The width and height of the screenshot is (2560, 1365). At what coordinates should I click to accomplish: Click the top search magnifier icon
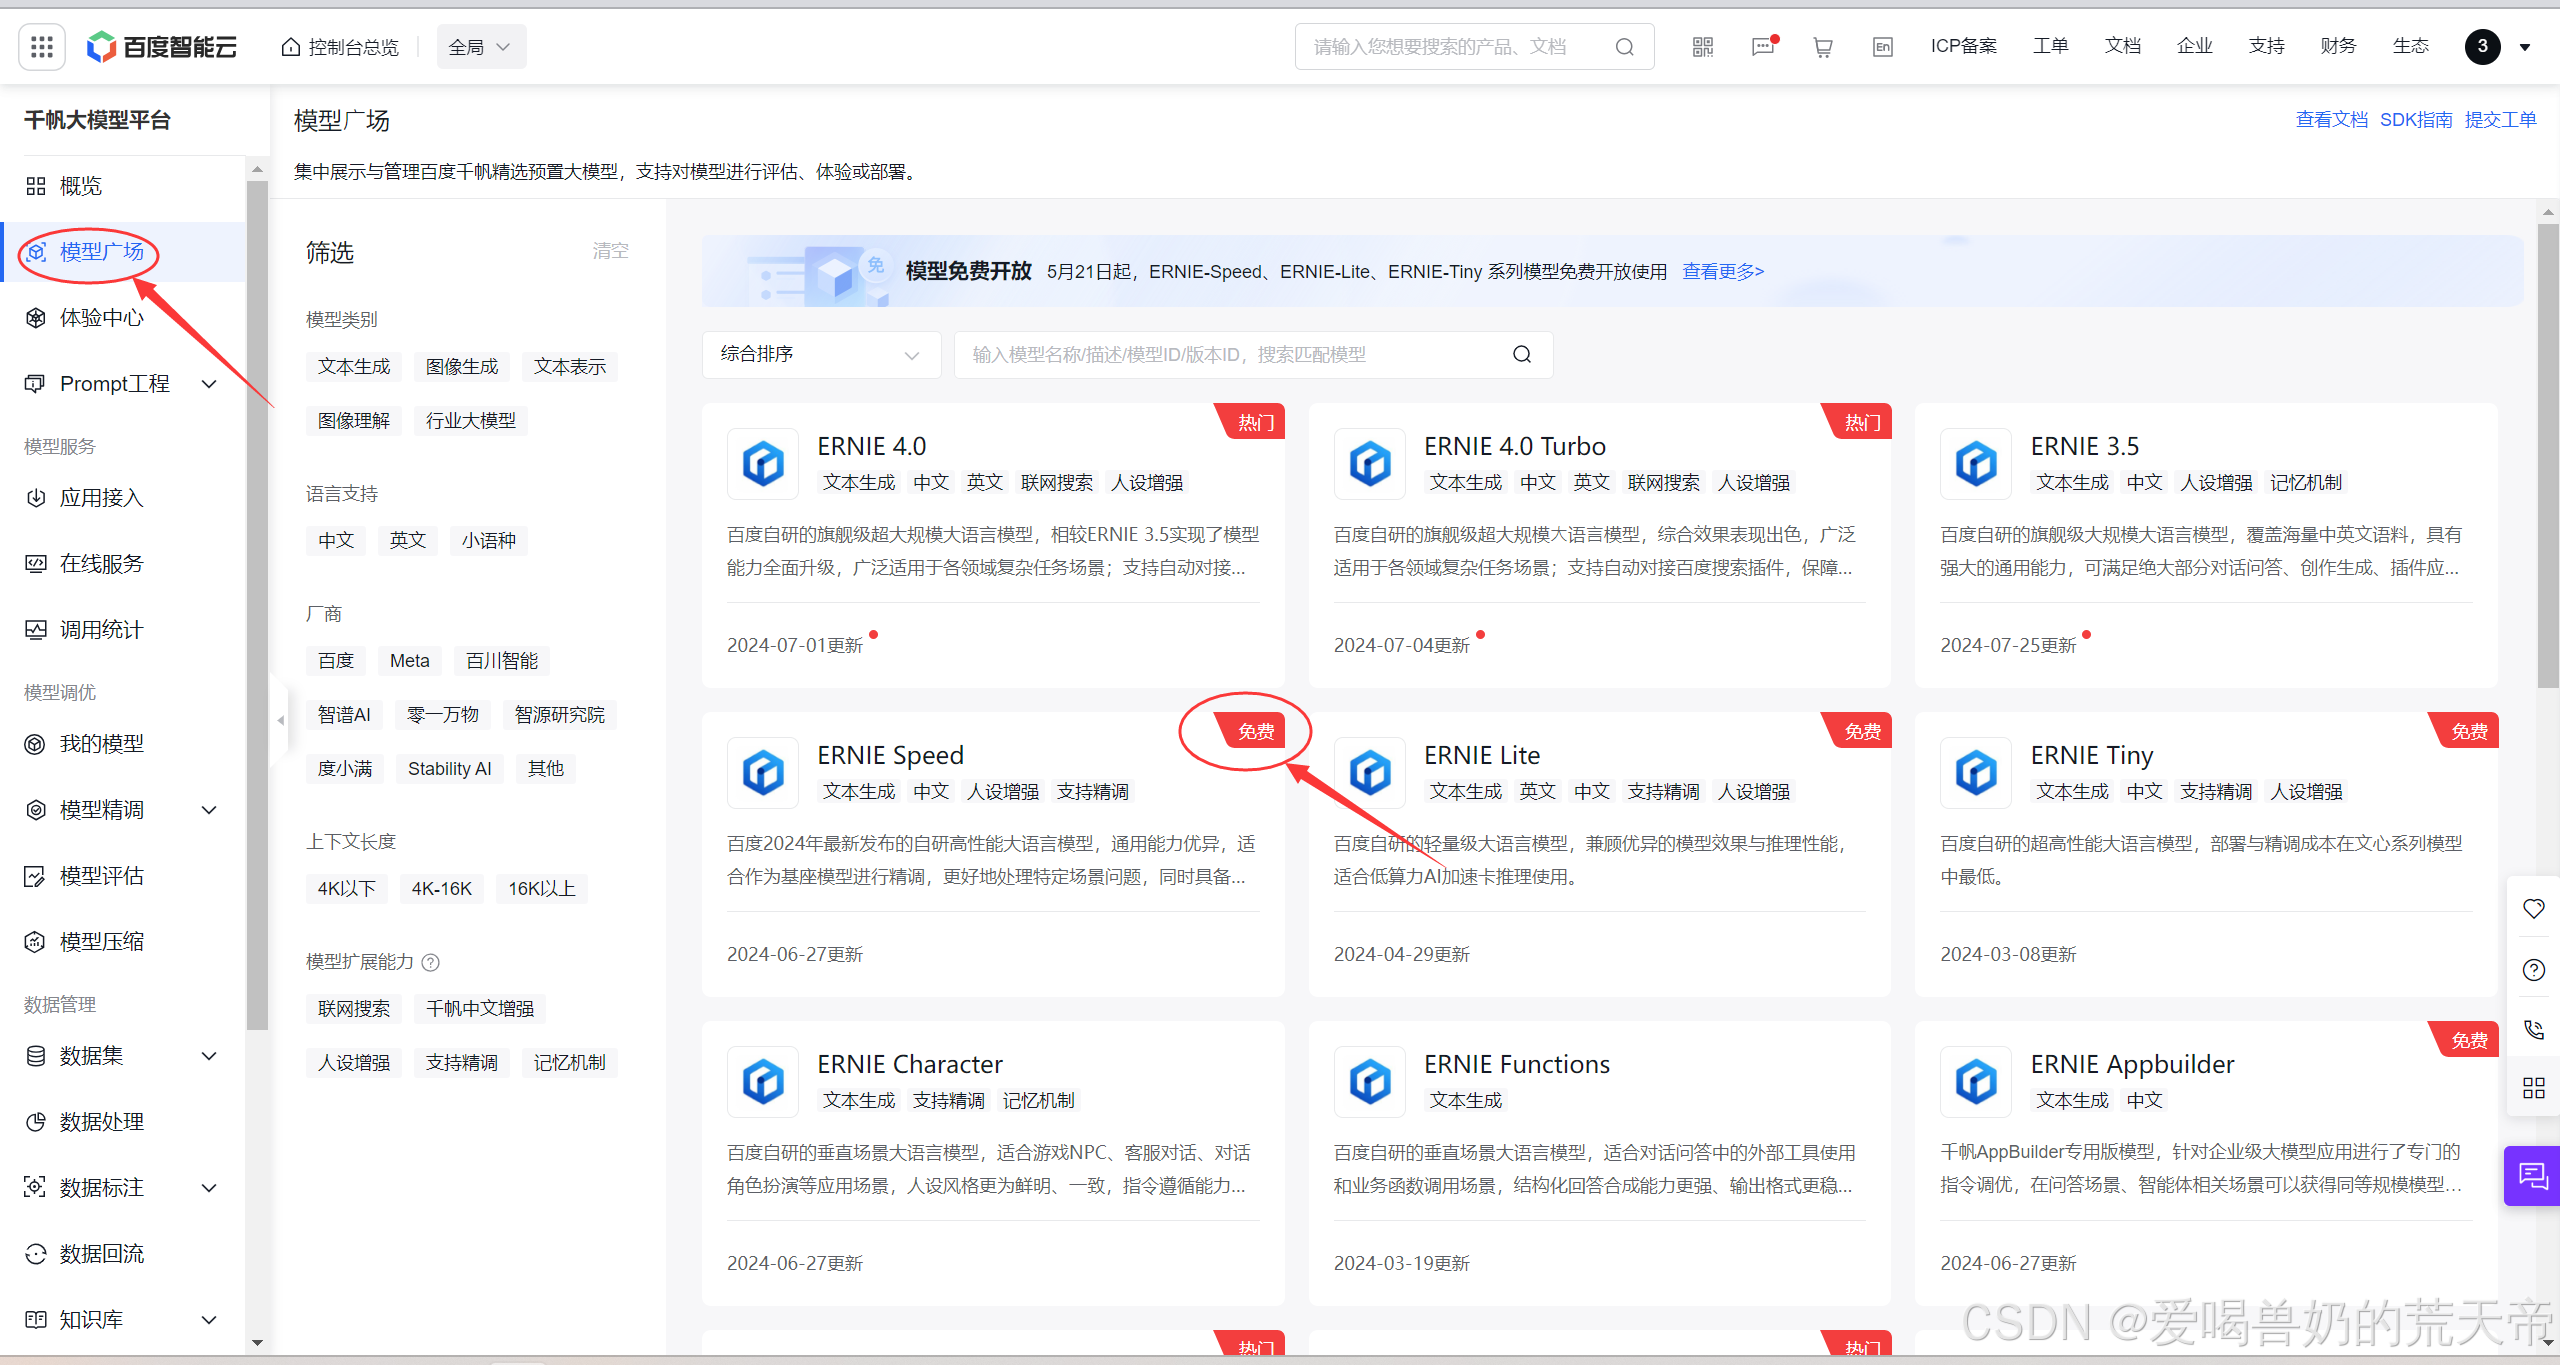1625,47
